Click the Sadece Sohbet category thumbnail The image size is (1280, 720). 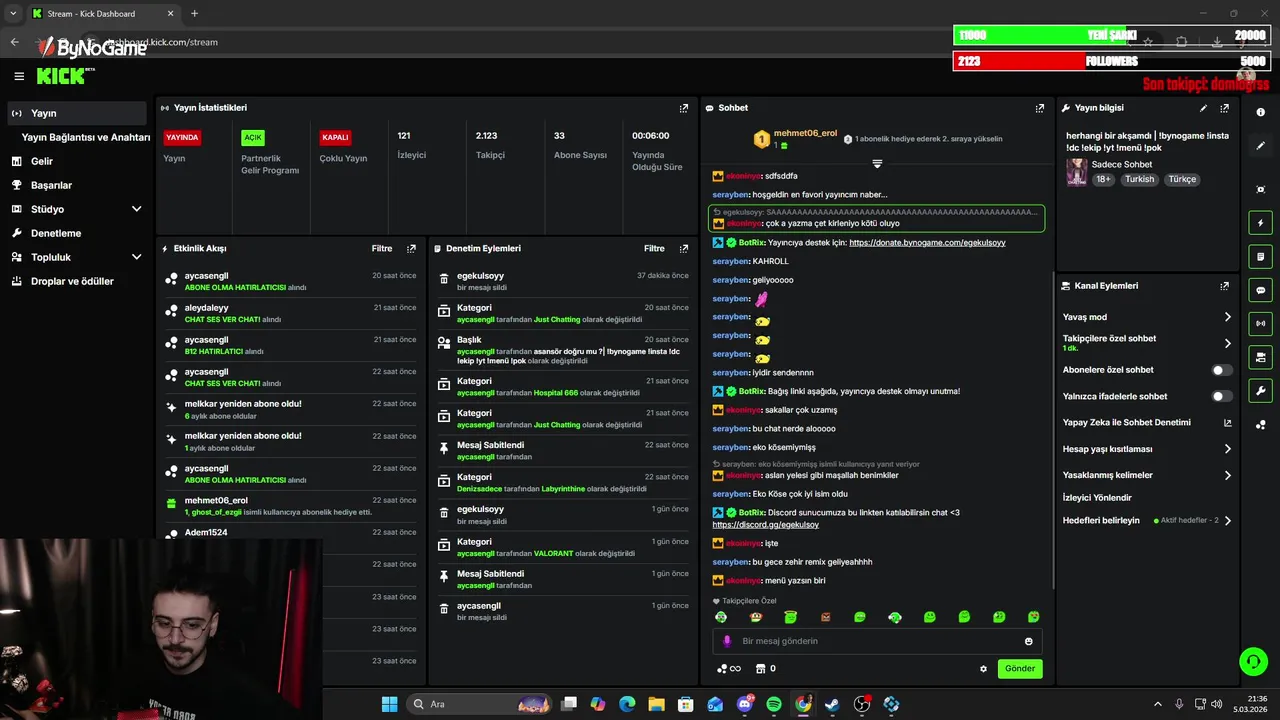(x=1076, y=171)
